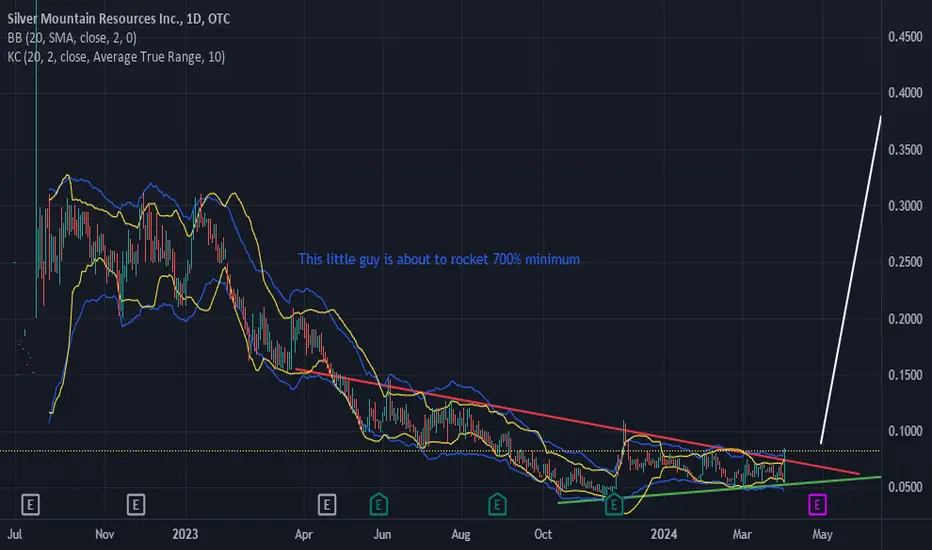Click the 0.0500 price axis label

pyautogui.click(x=905, y=487)
